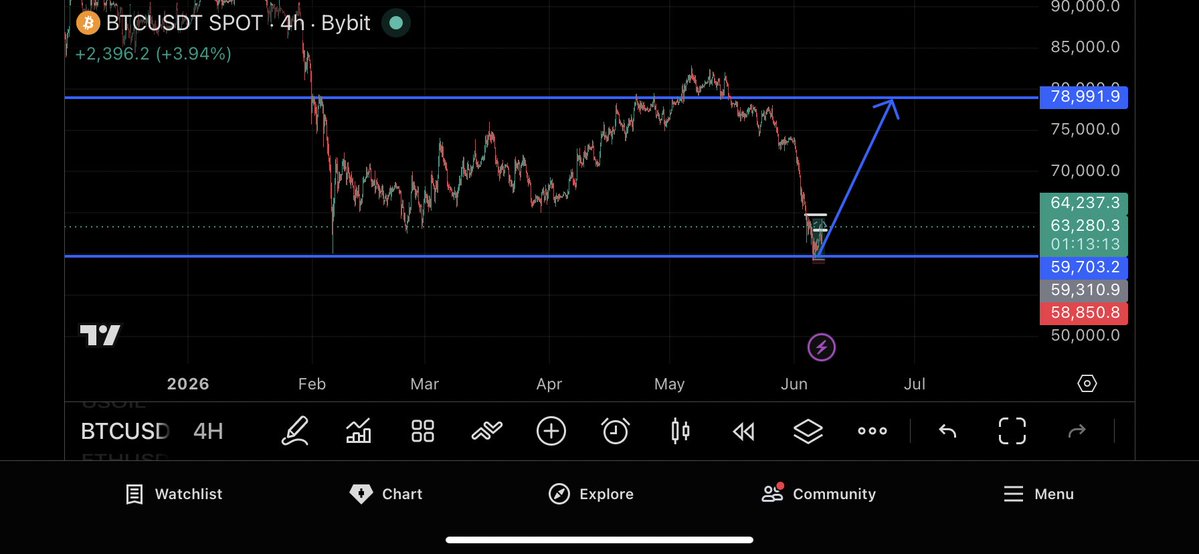1199x554 pixels.
Task: Open the Community tab
Action: (x=818, y=494)
